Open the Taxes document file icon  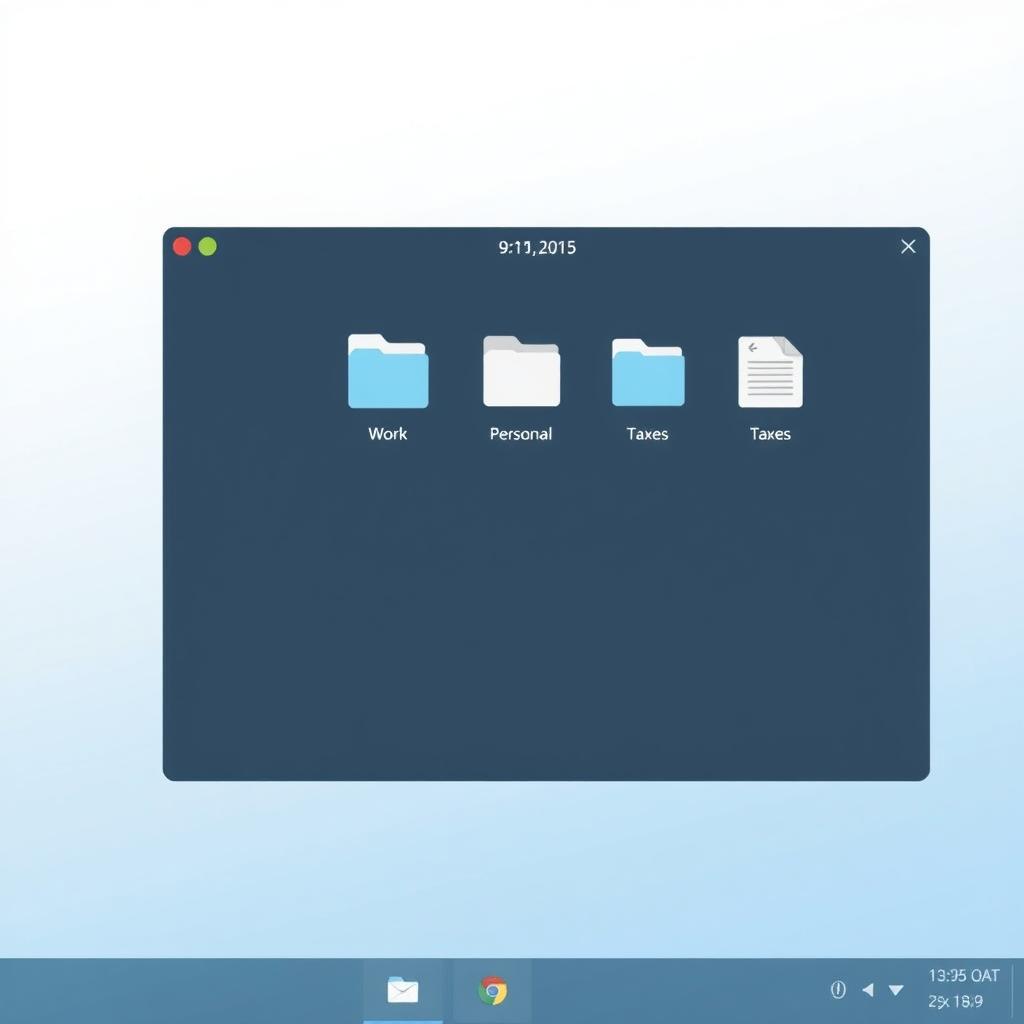point(770,372)
